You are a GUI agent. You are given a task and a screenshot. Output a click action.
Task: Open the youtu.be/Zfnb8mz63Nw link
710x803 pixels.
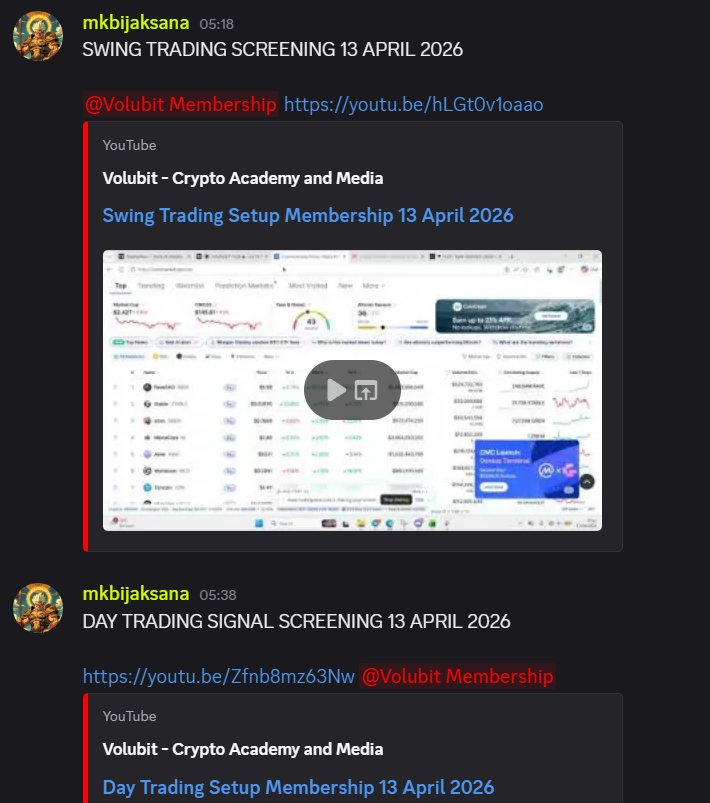pyautogui.click(x=219, y=676)
